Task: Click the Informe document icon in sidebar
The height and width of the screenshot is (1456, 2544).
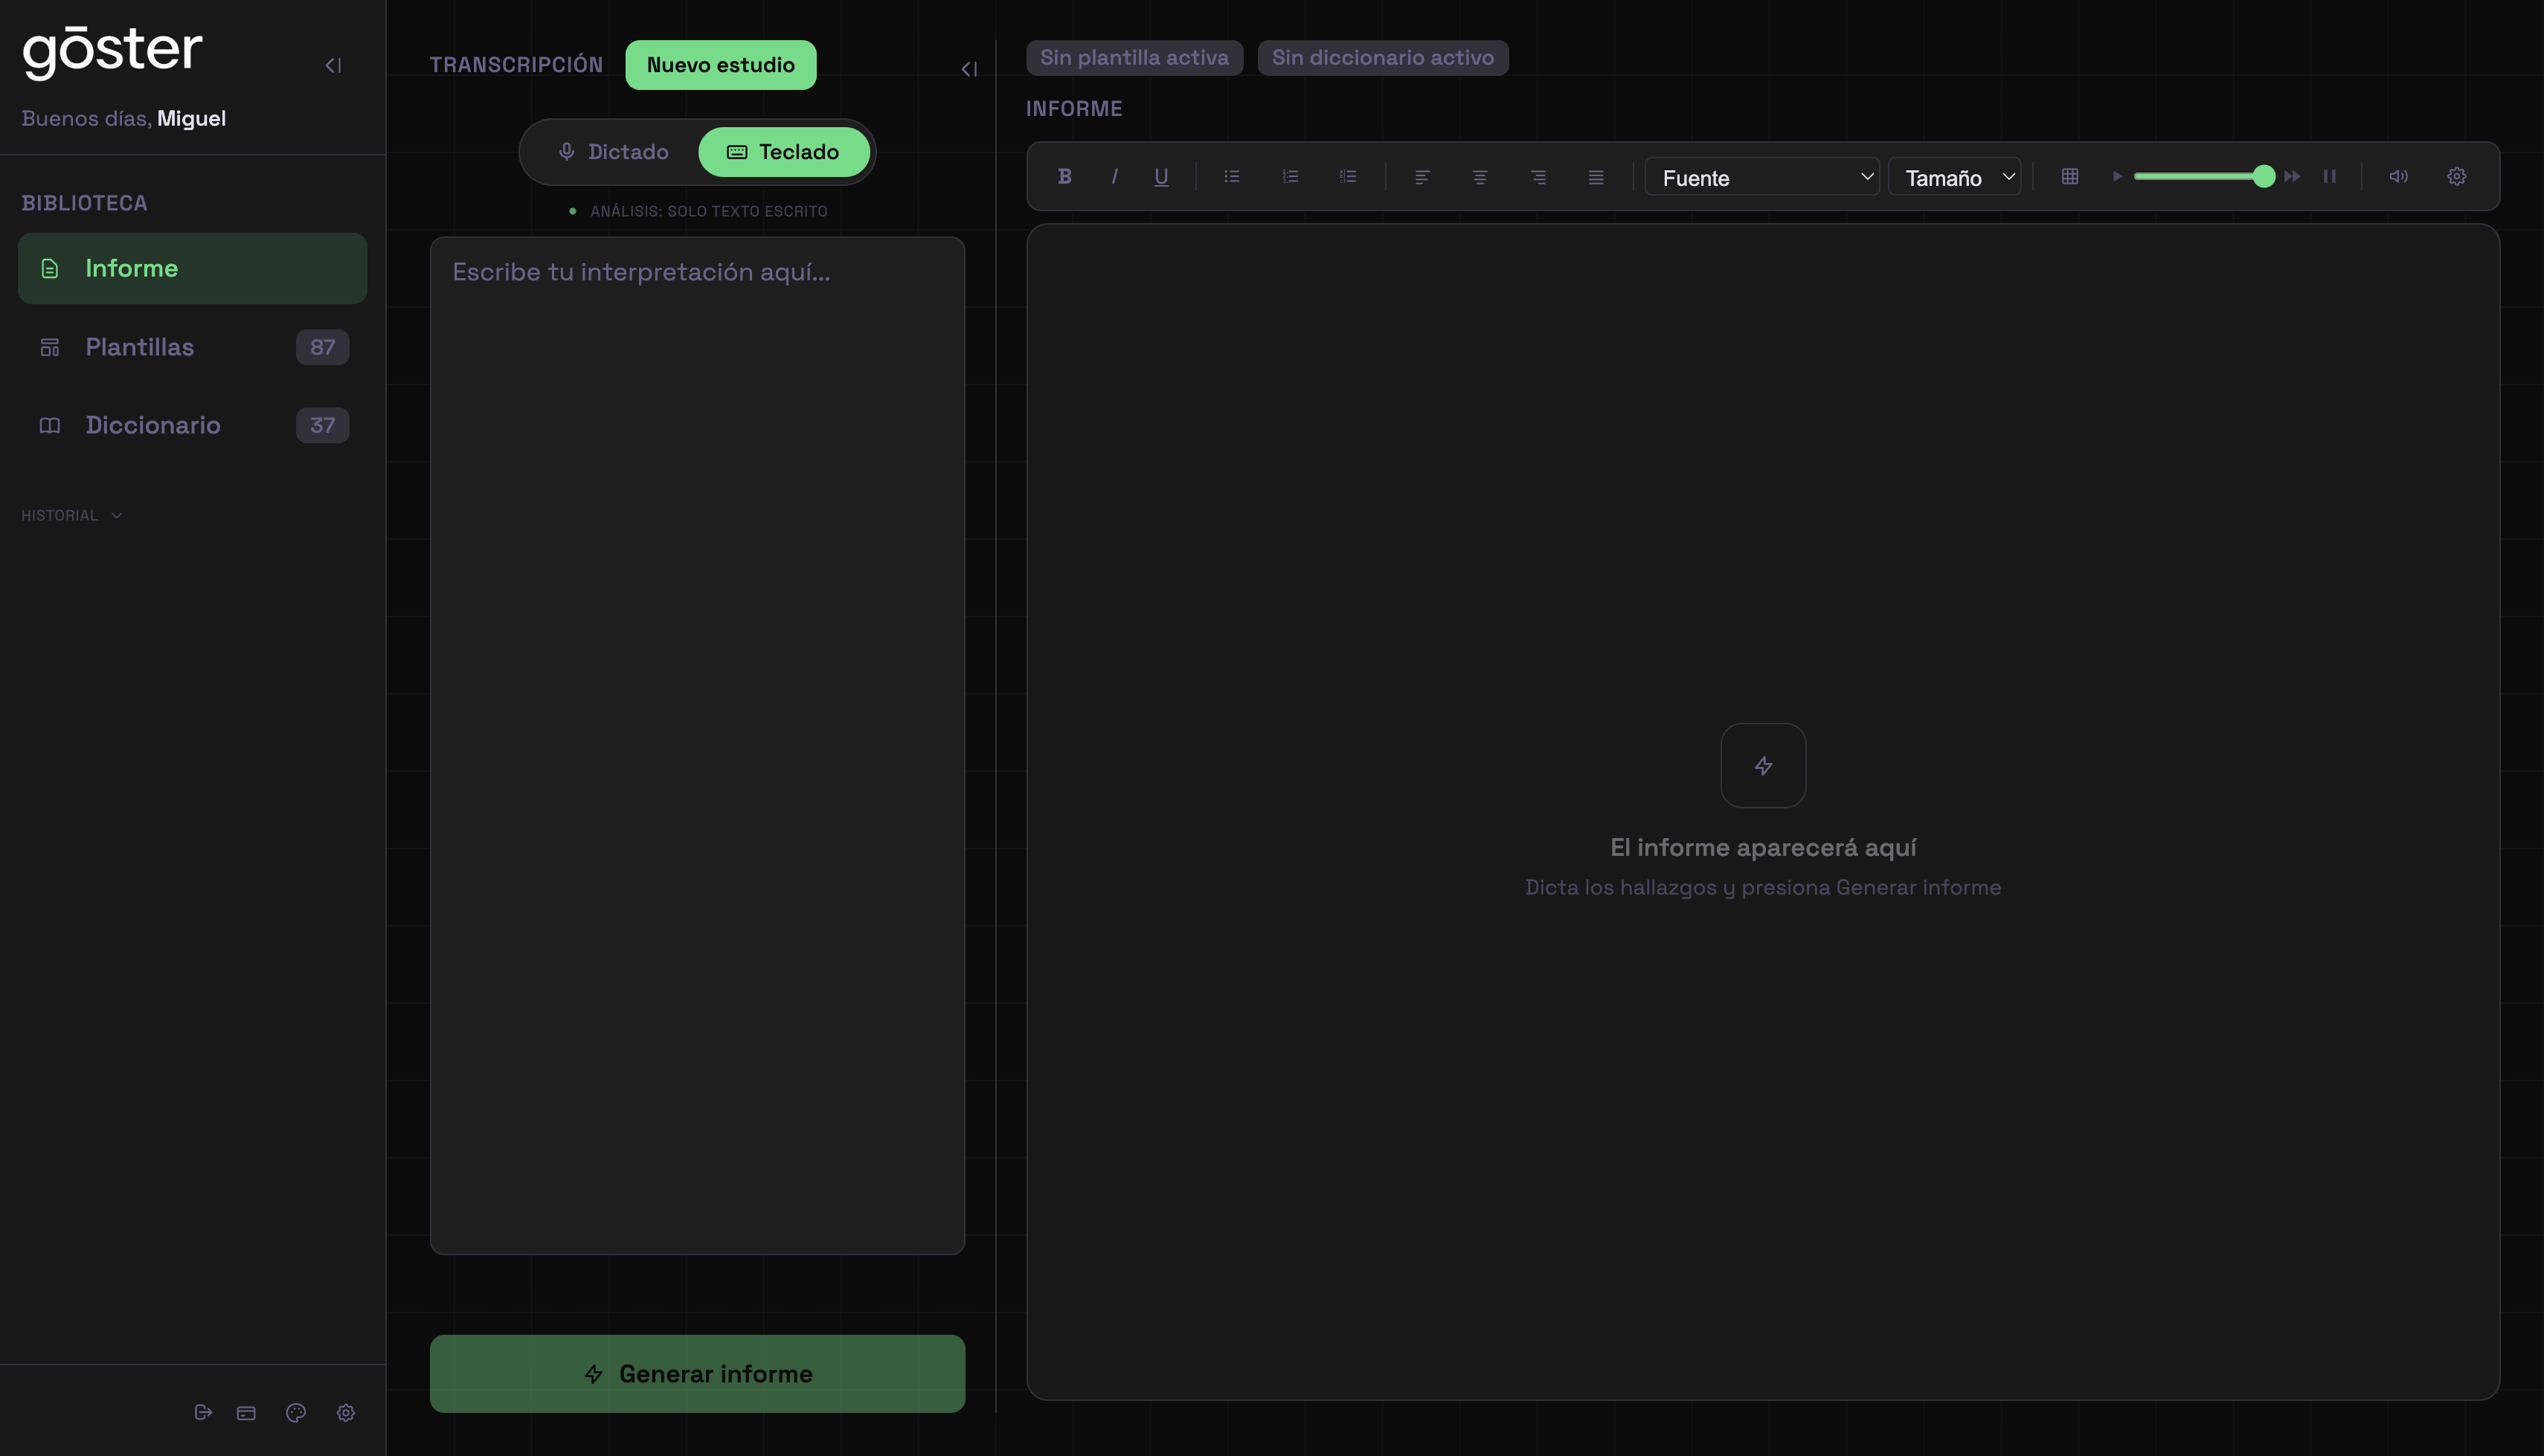Action: (x=49, y=268)
